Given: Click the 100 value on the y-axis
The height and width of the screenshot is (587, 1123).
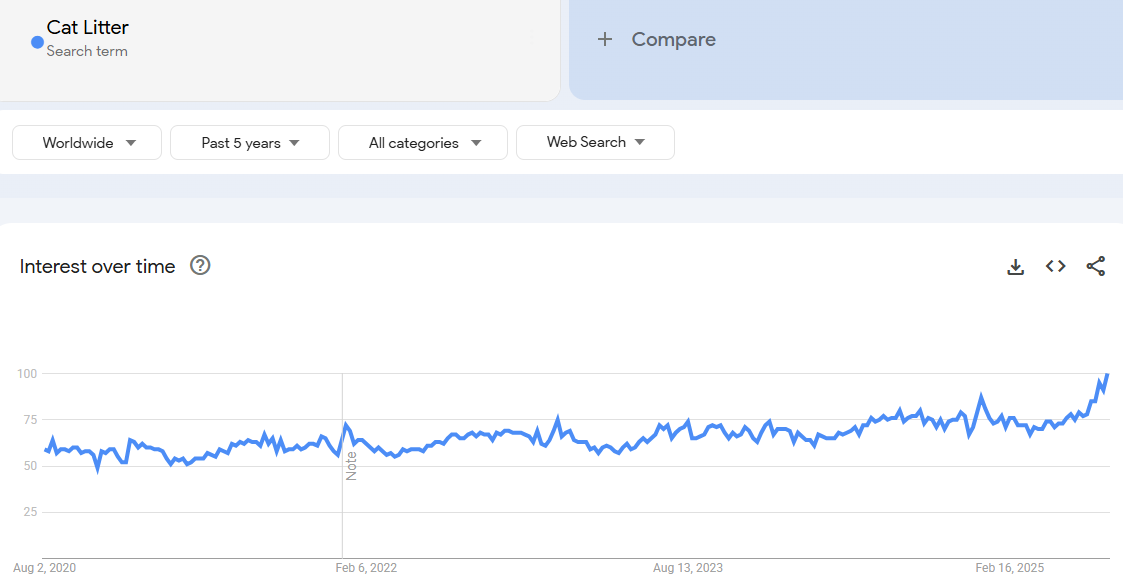Looking at the screenshot, I should (26, 374).
